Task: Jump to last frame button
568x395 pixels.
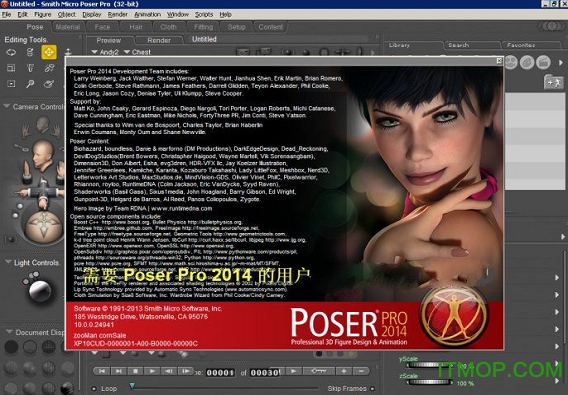Action: (118, 371)
